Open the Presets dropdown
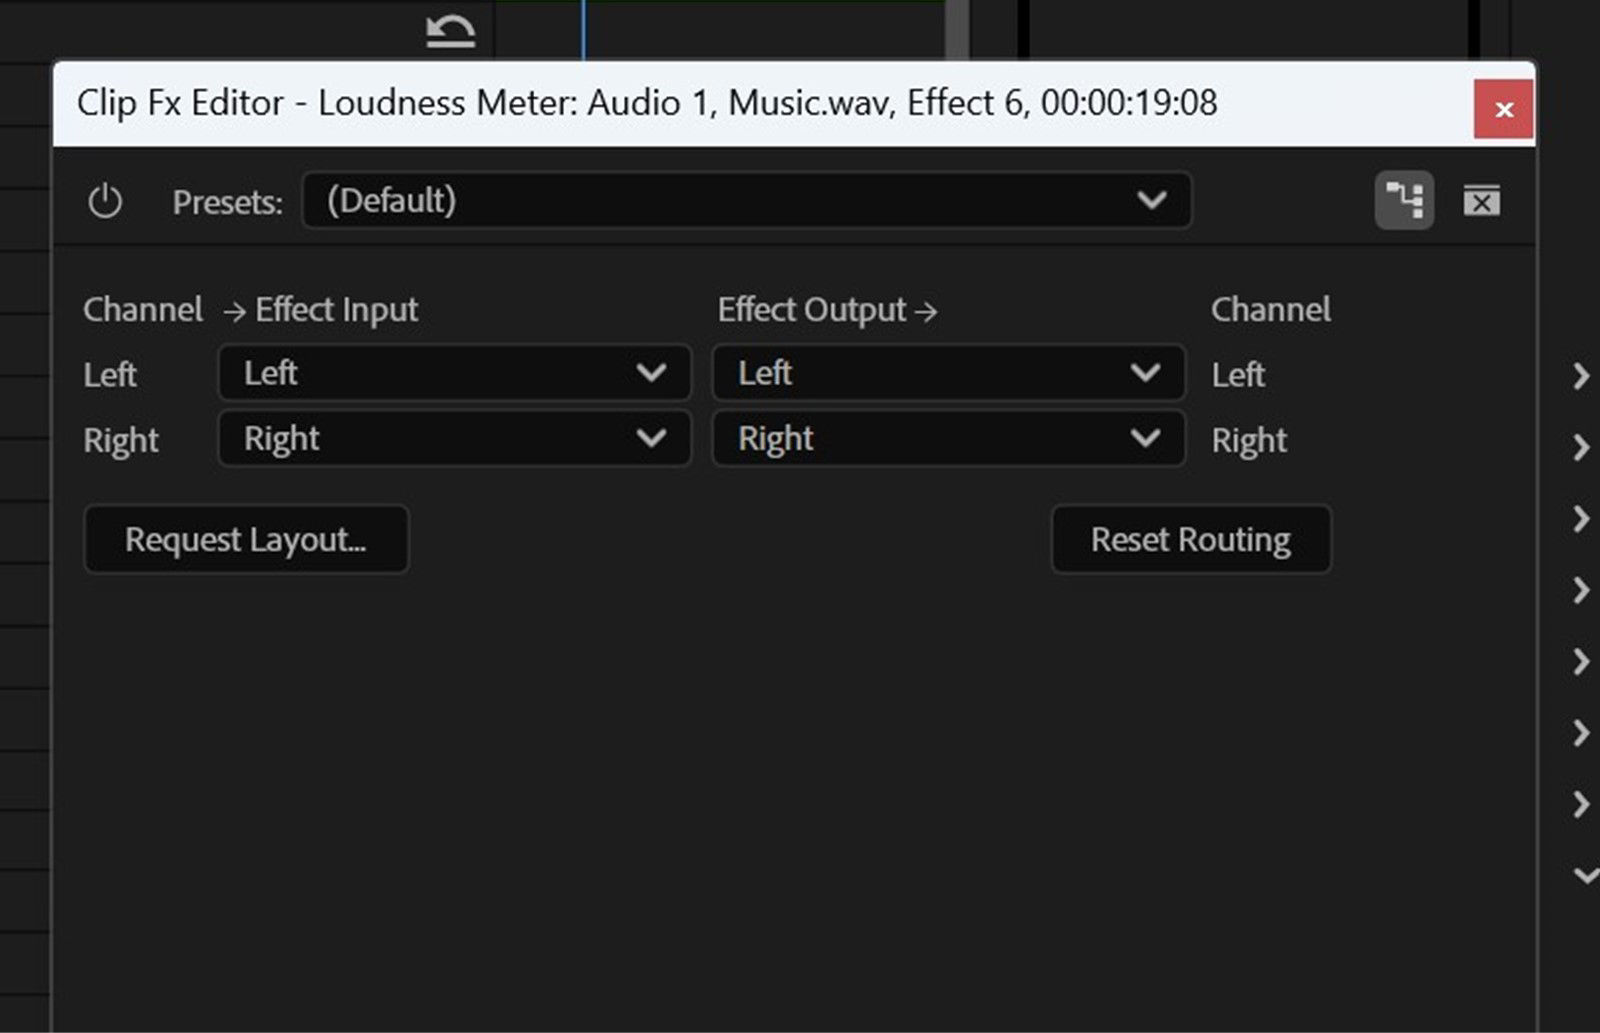1600x1033 pixels. click(x=1152, y=200)
